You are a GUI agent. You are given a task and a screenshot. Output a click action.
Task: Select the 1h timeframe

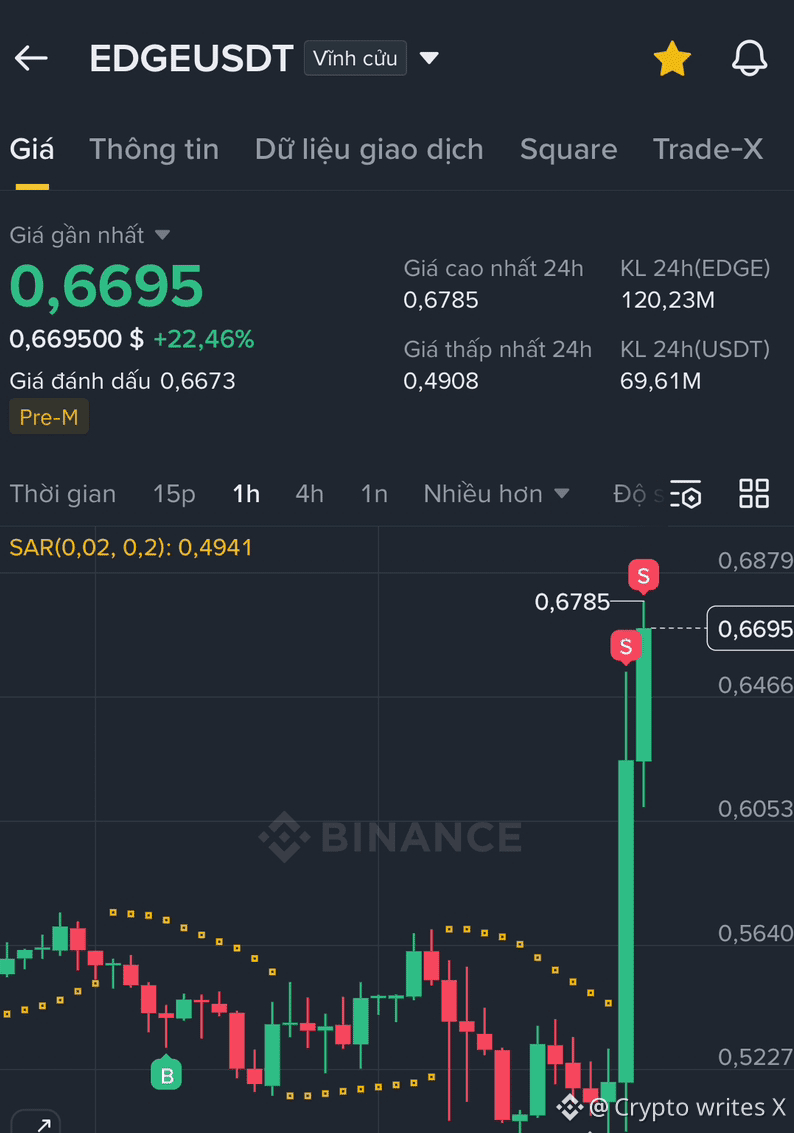(x=246, y=494)
